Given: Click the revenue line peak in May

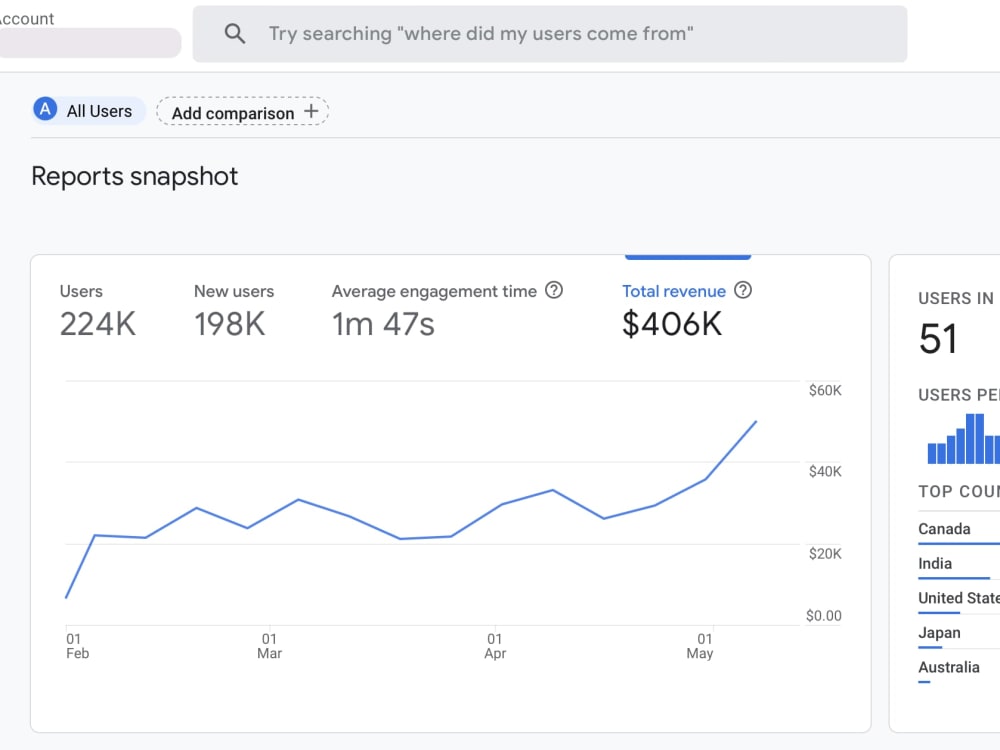Looking at the screenshot, I should [756, 422].
